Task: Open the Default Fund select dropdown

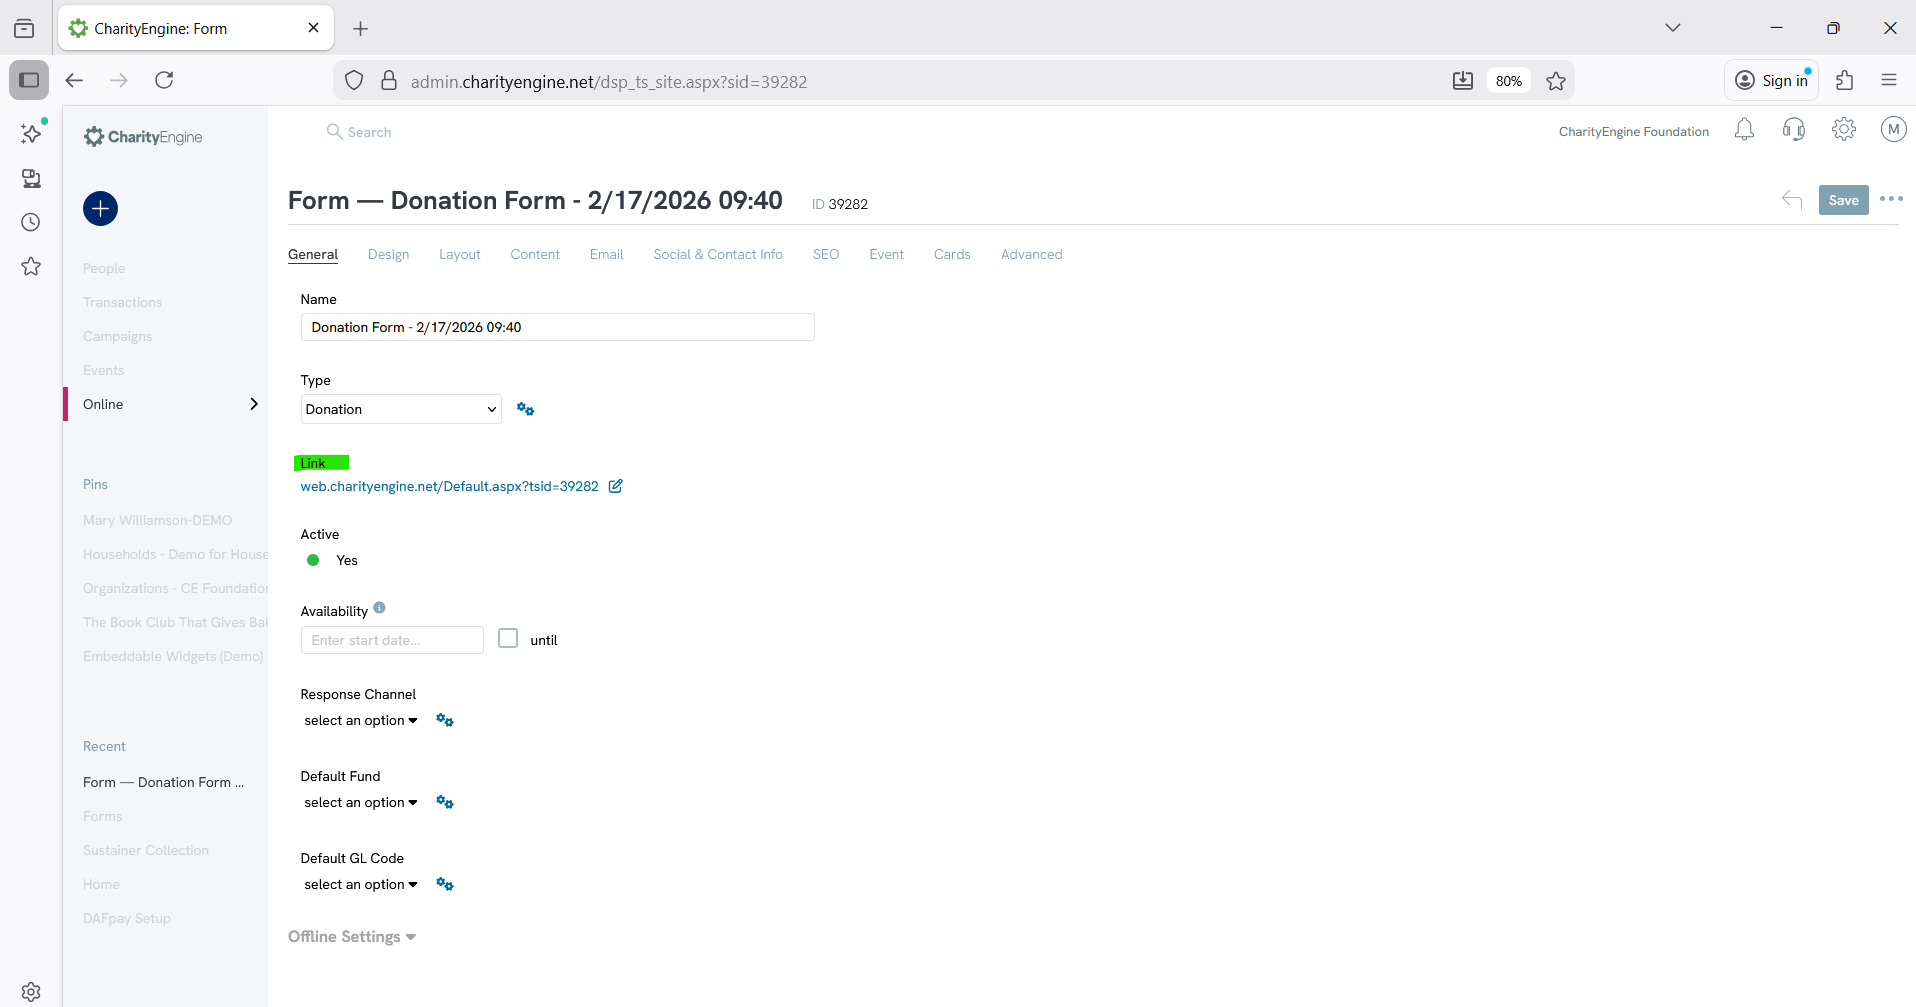Action: pos(360,803)
